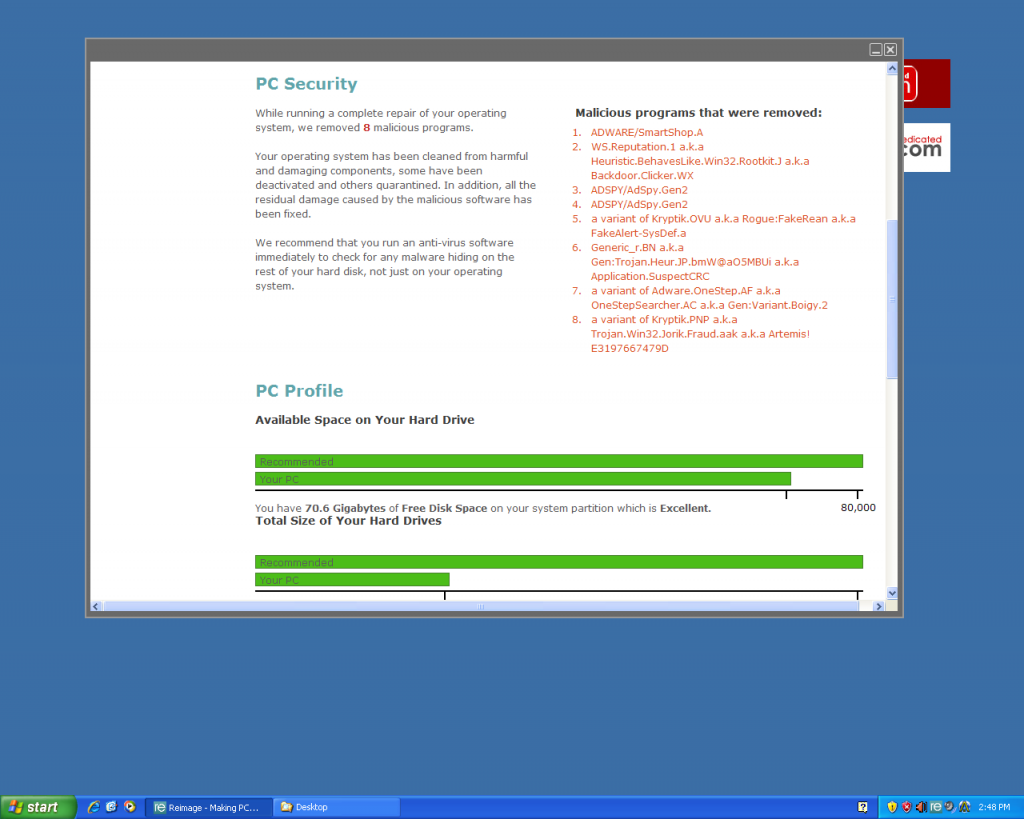Viewport: 1024px width, 819px height.
Task: Click the vertical scrollbar up arrow
Action: [892, 69]
